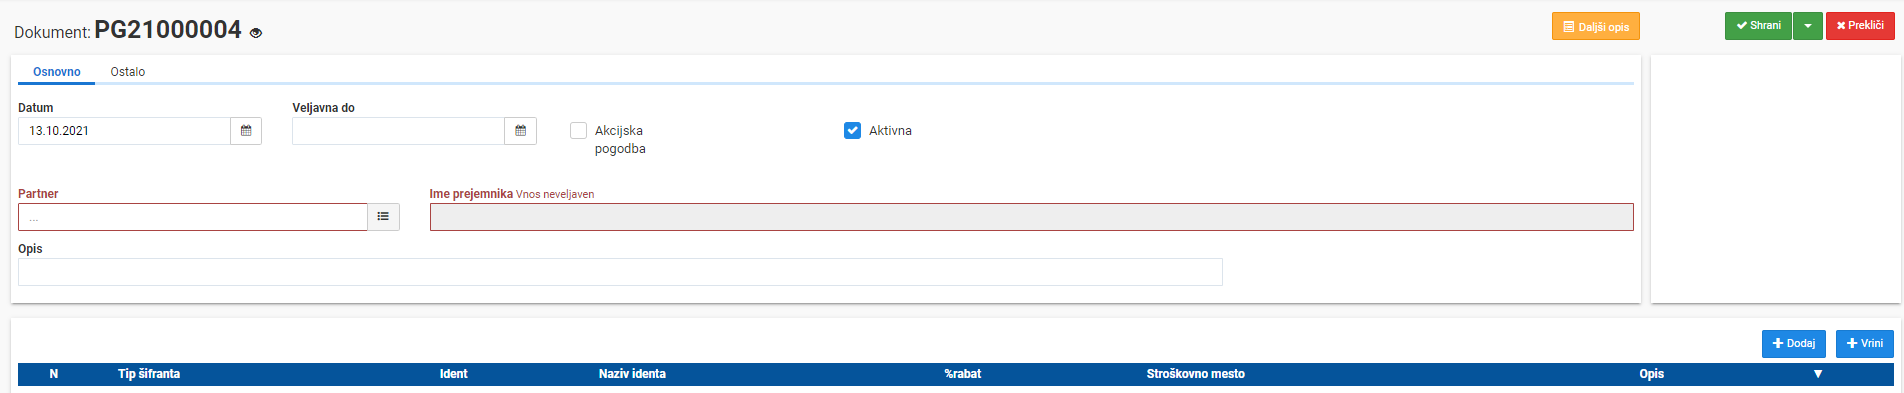Viewport: 1904px width, 393px height.
Task: Expand the Shrani dropdown arrow
Action: point(1808,26)
